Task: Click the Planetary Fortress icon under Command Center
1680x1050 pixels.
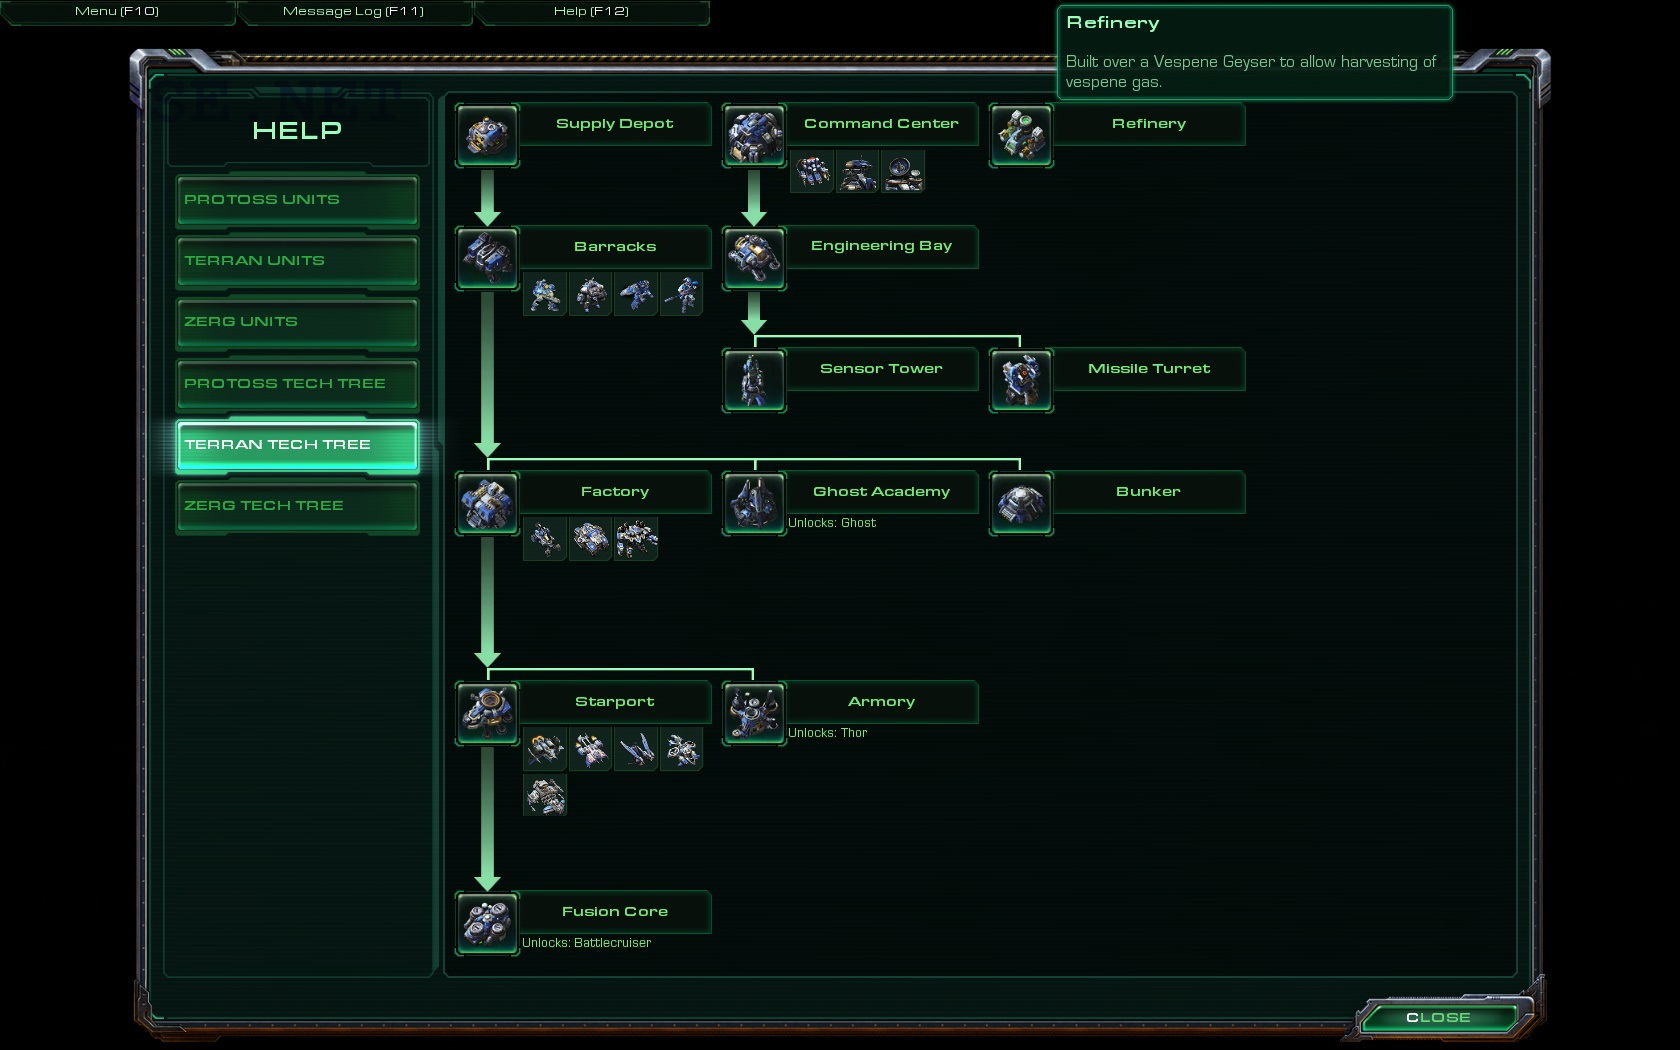Action: click(x=857, y=172)
